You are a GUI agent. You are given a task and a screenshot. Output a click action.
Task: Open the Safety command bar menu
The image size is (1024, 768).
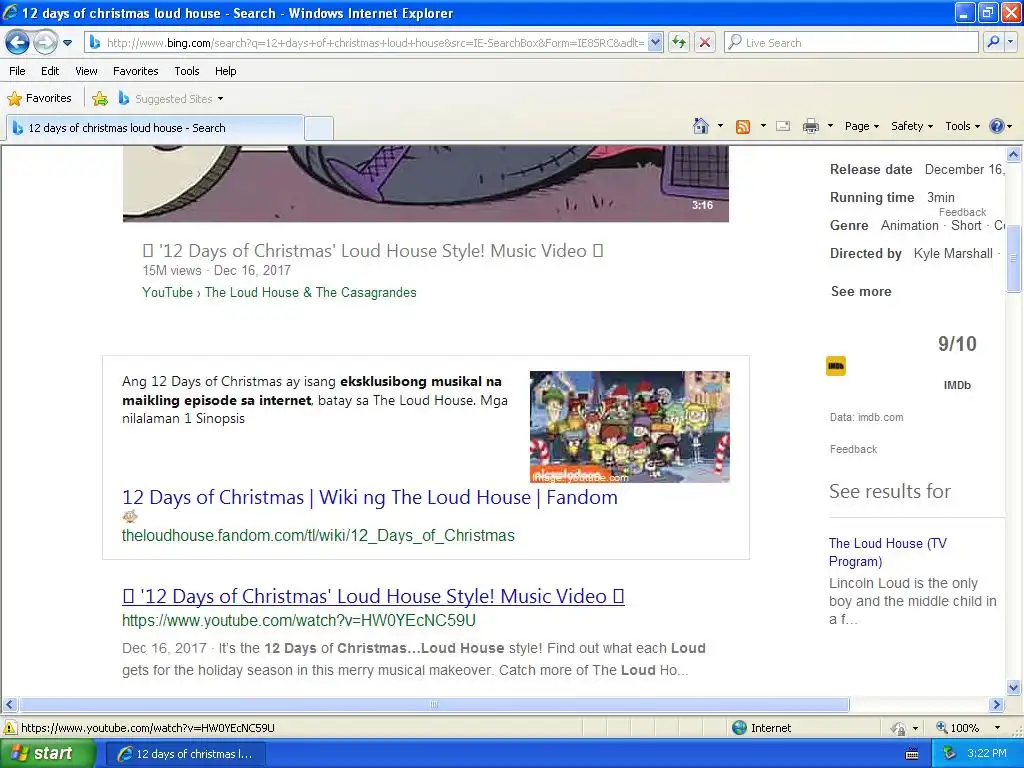pyautogui.click(x=912, y=126)
